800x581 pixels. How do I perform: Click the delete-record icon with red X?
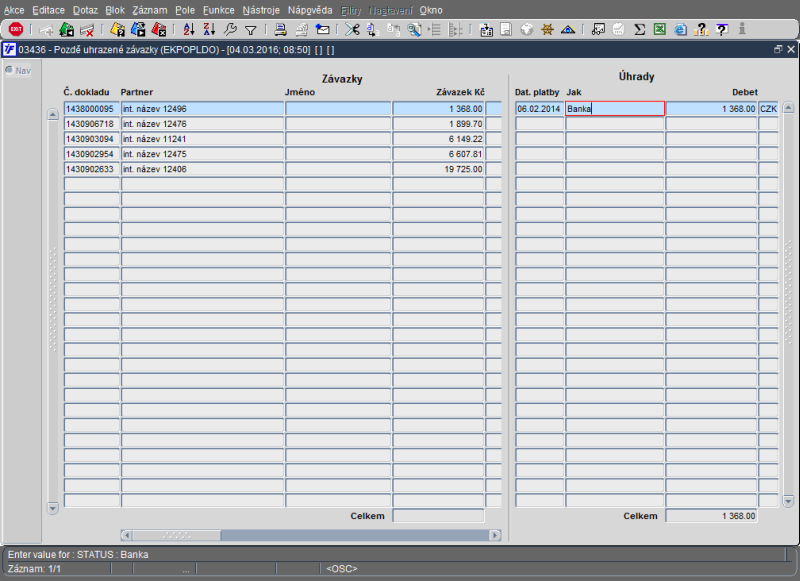coord(87,30)
